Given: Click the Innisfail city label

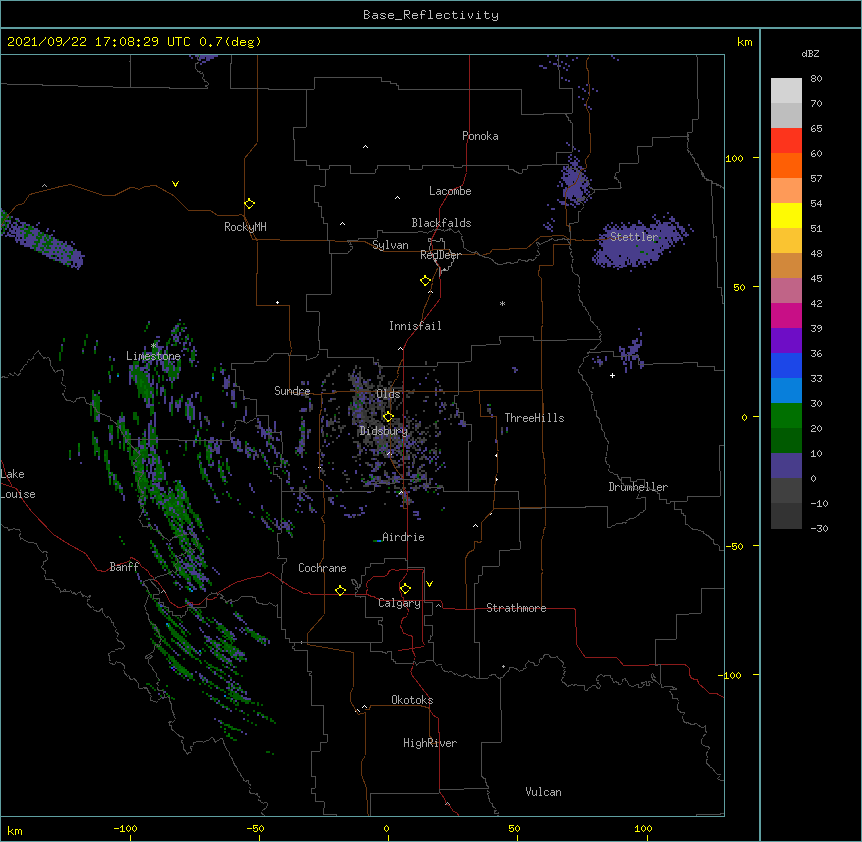Looking at the screenshot, I should (x=415, y=326).
